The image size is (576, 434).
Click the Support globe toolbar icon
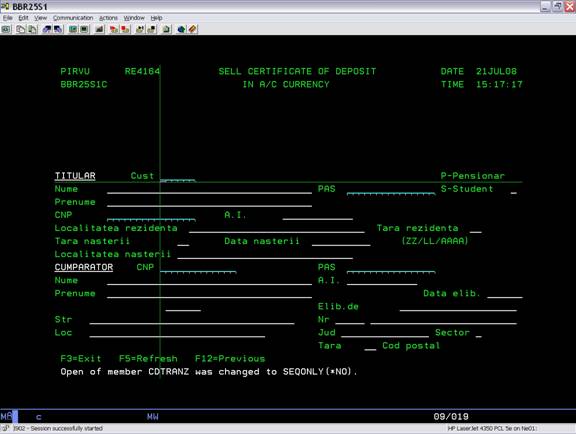point(181,29)
